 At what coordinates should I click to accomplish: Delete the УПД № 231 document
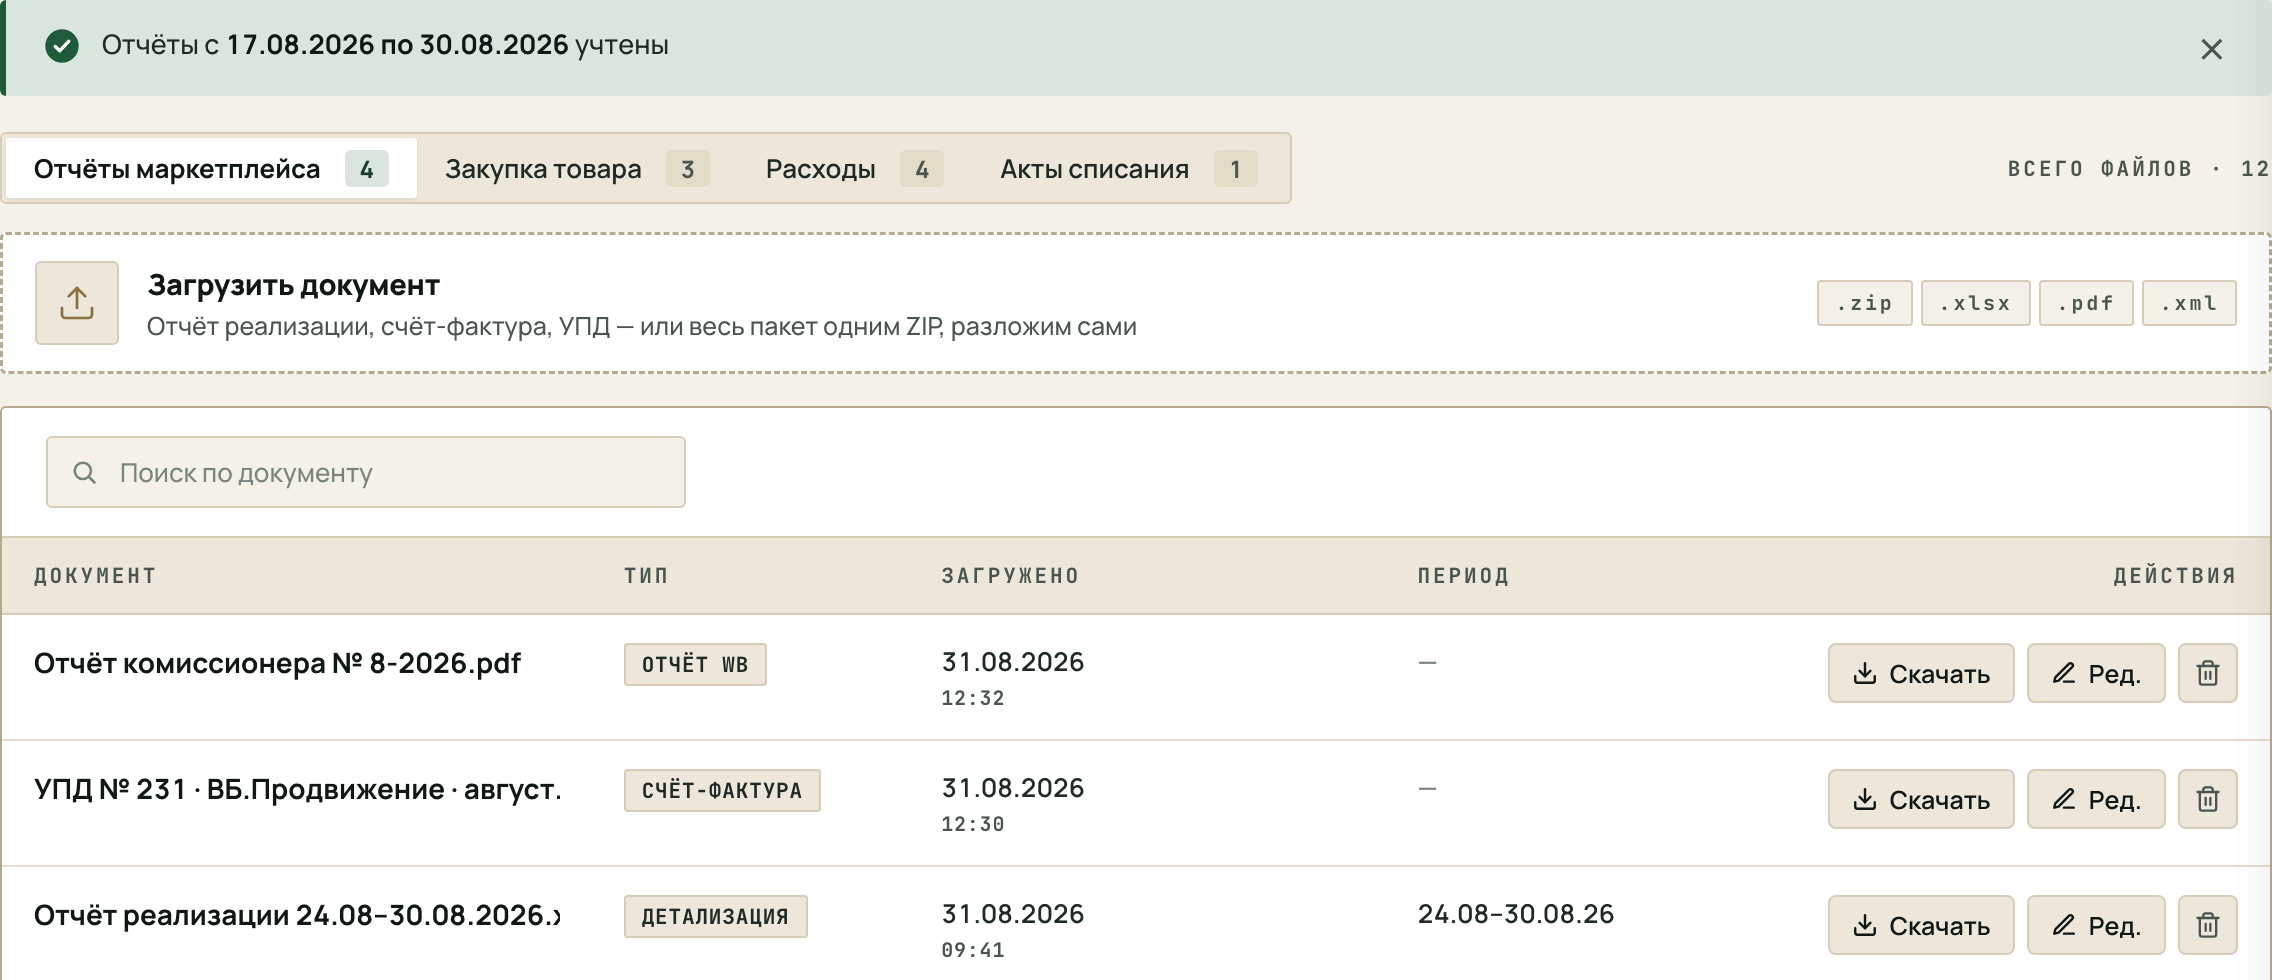[x=2208, y=799]
